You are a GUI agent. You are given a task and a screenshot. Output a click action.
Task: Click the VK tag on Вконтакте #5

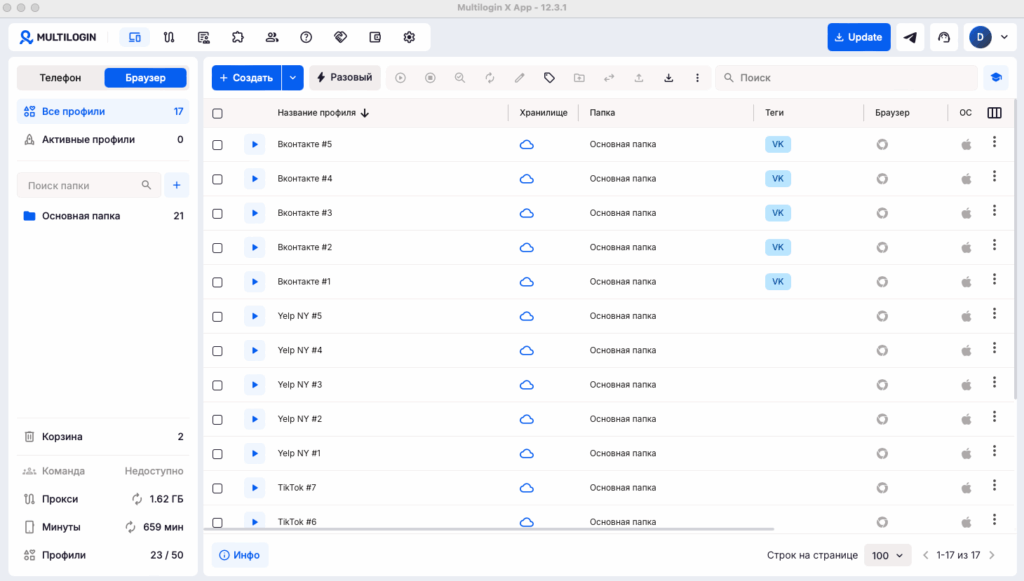pos(778,144)
